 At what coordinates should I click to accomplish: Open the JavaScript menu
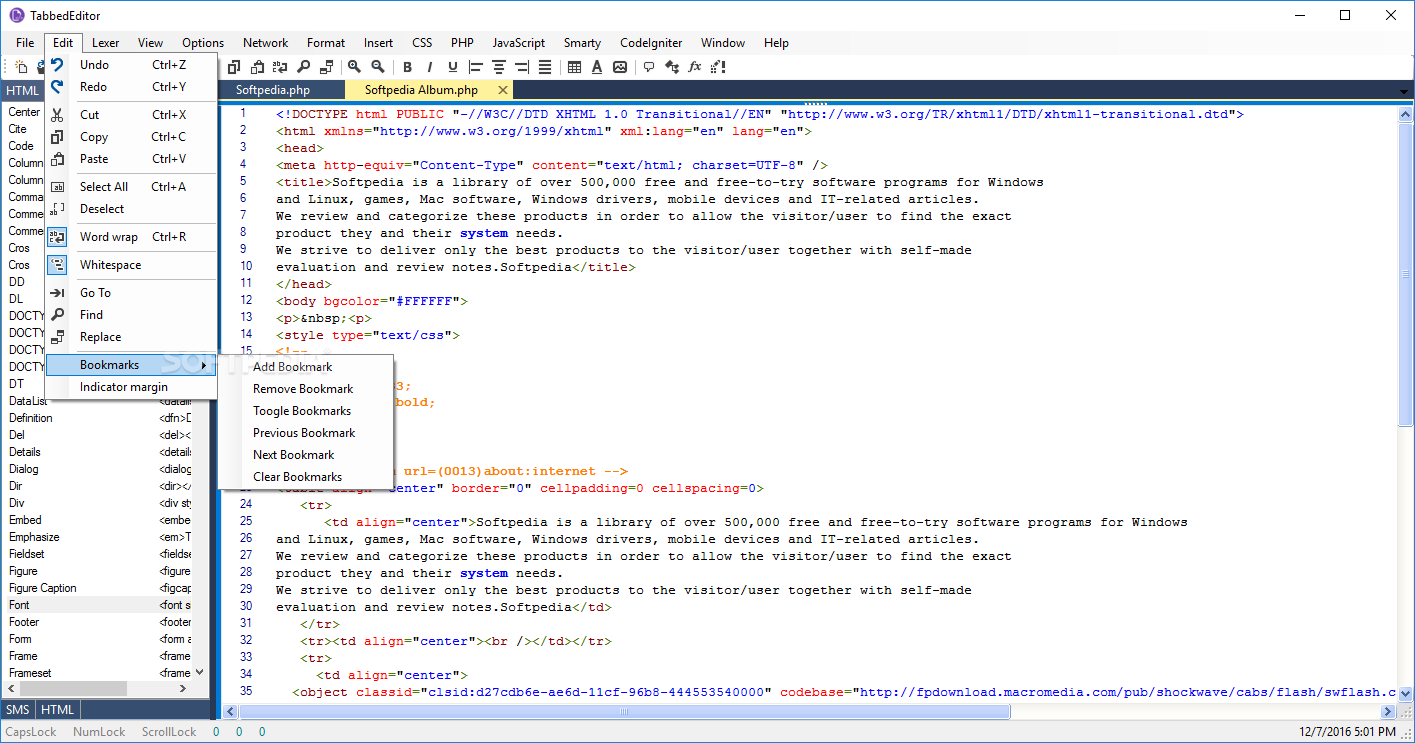pos(518,43)
